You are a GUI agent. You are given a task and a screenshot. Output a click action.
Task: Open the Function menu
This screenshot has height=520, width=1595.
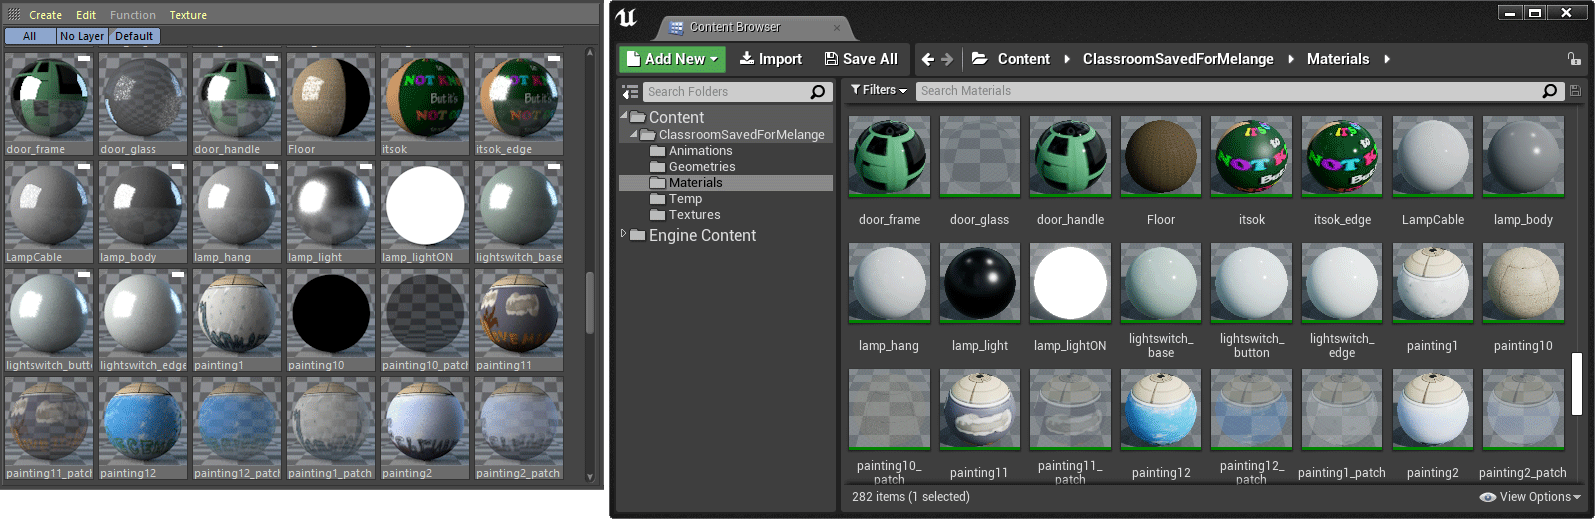[x=133, y=15]
